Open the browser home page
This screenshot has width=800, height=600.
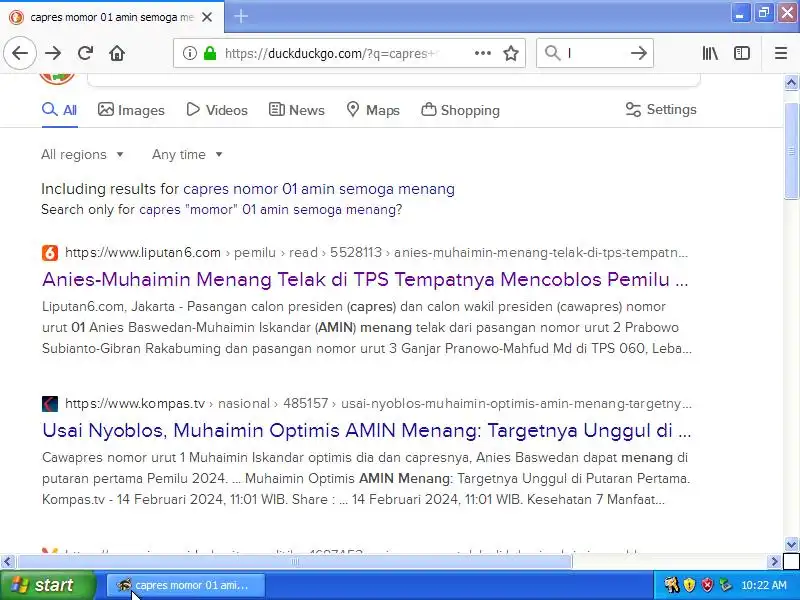click(117, 53)
